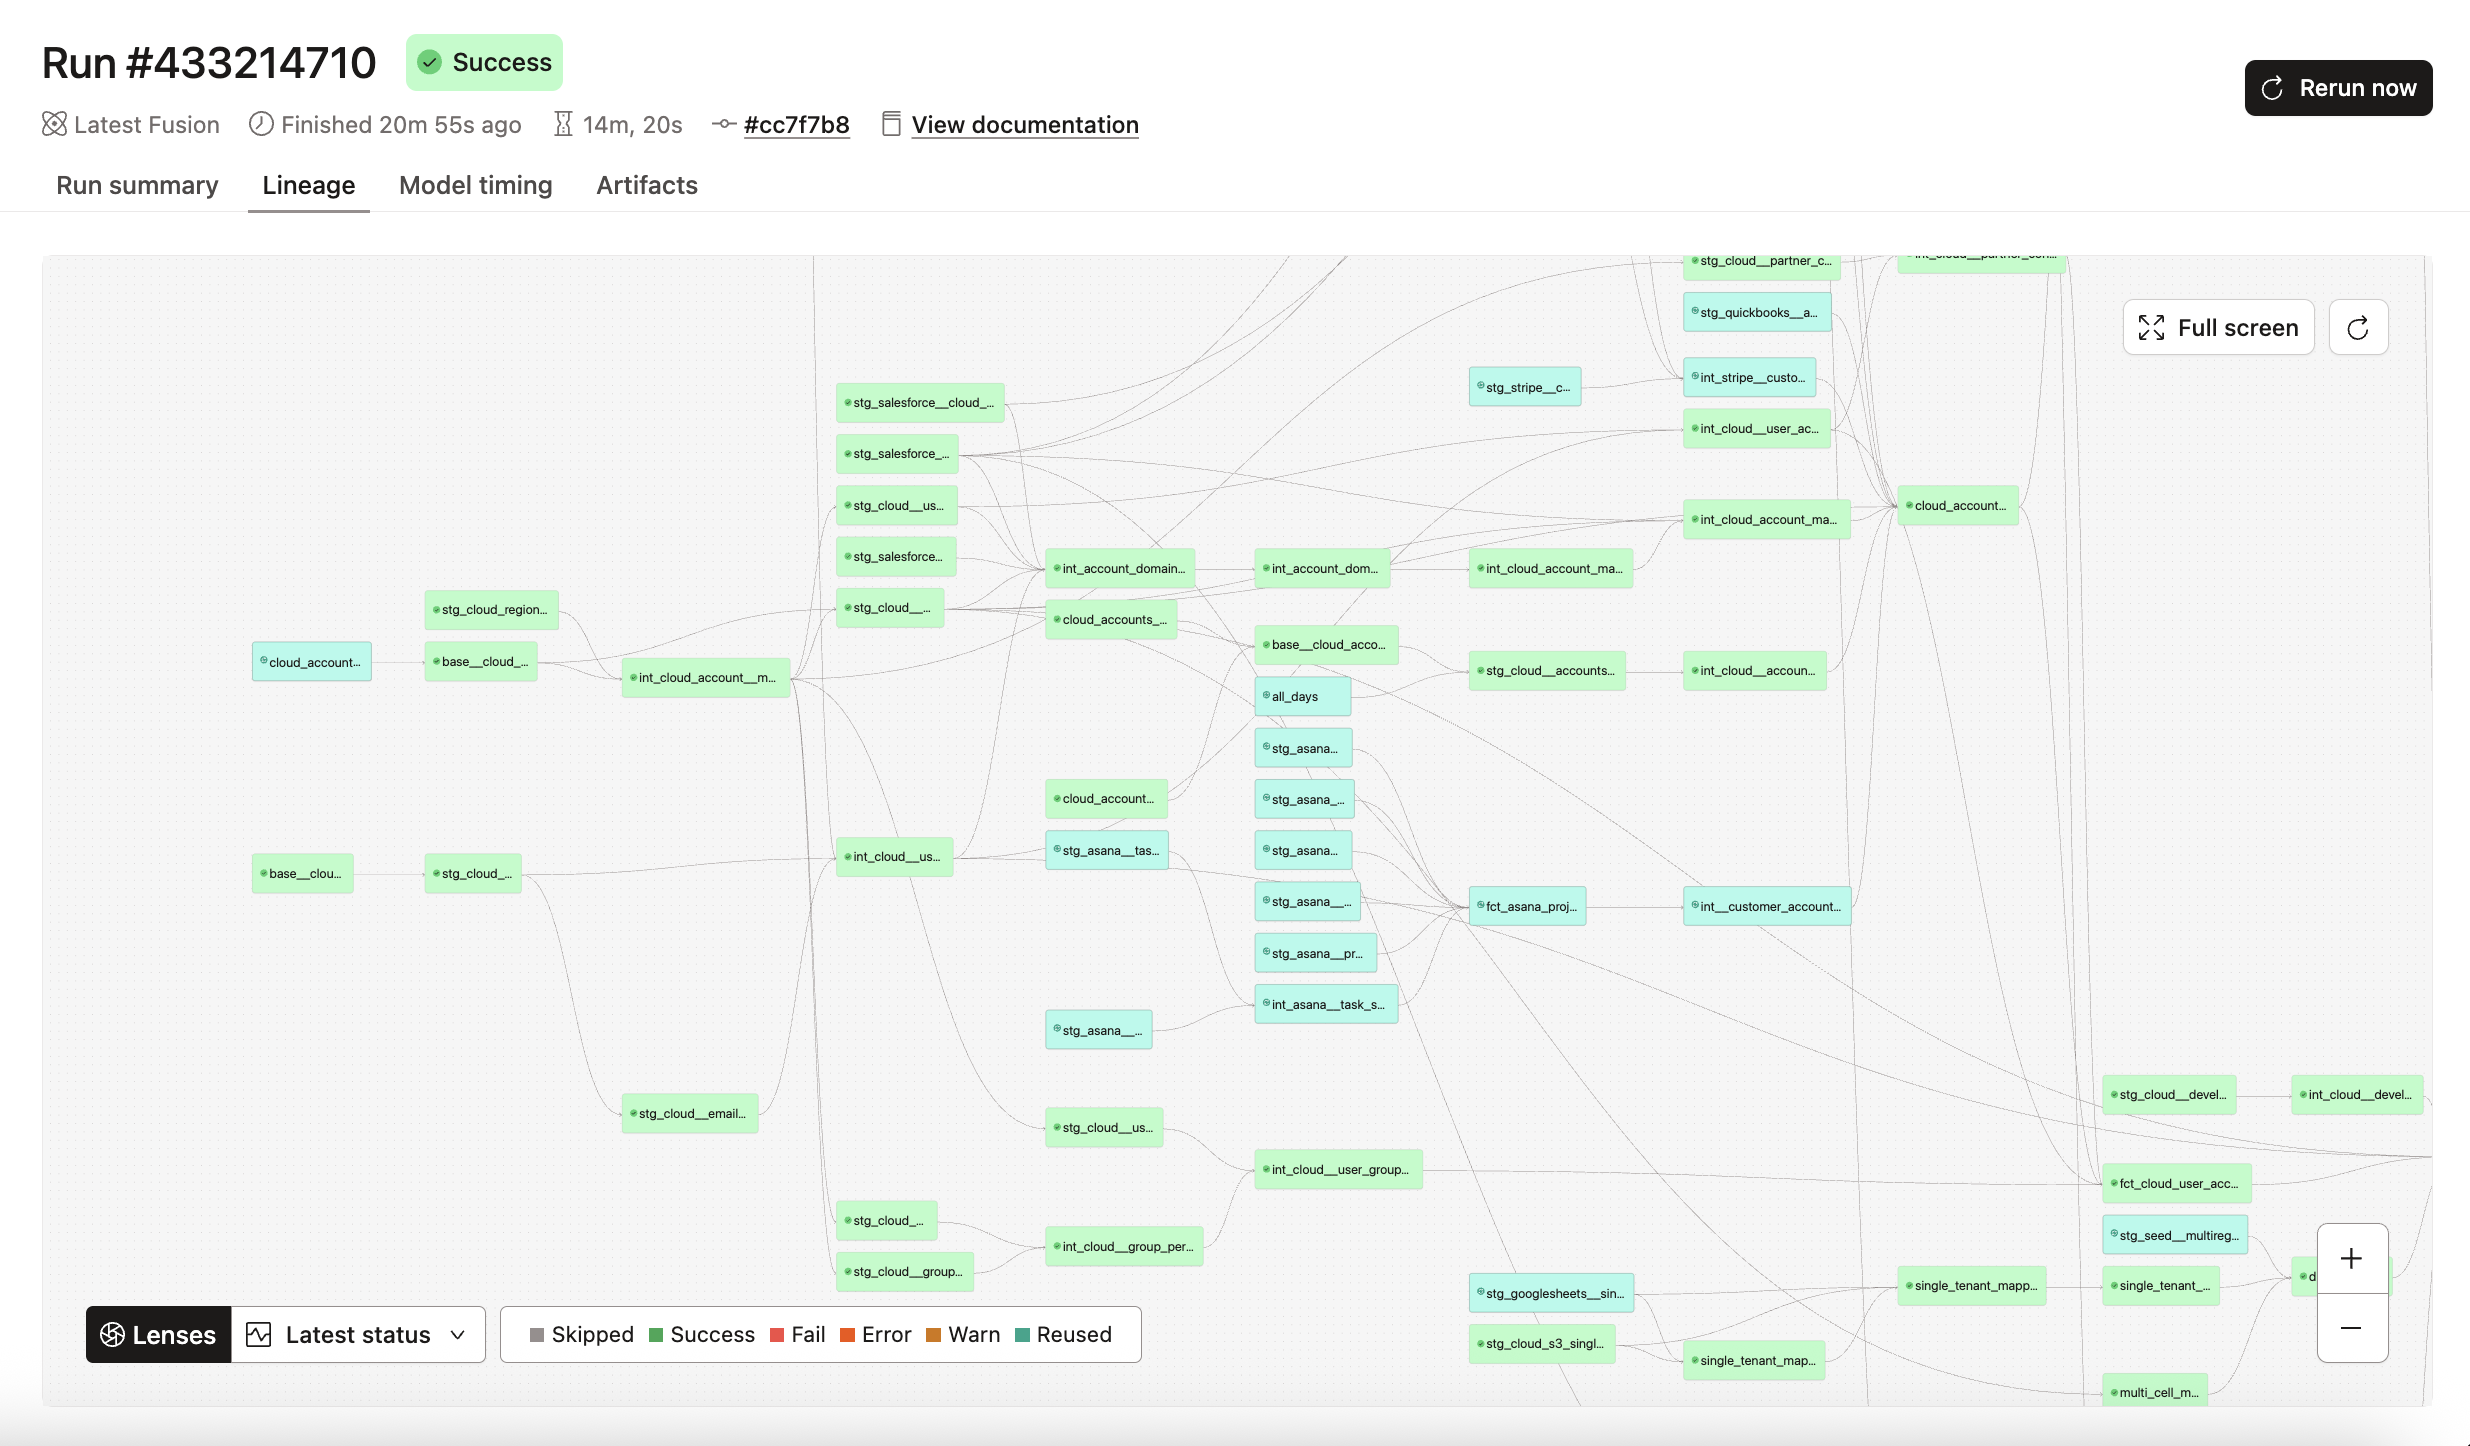This screenshot has width=2470, height=1446.
Task: Open the Lenses menu
Action: click(x=157, y=1334)
